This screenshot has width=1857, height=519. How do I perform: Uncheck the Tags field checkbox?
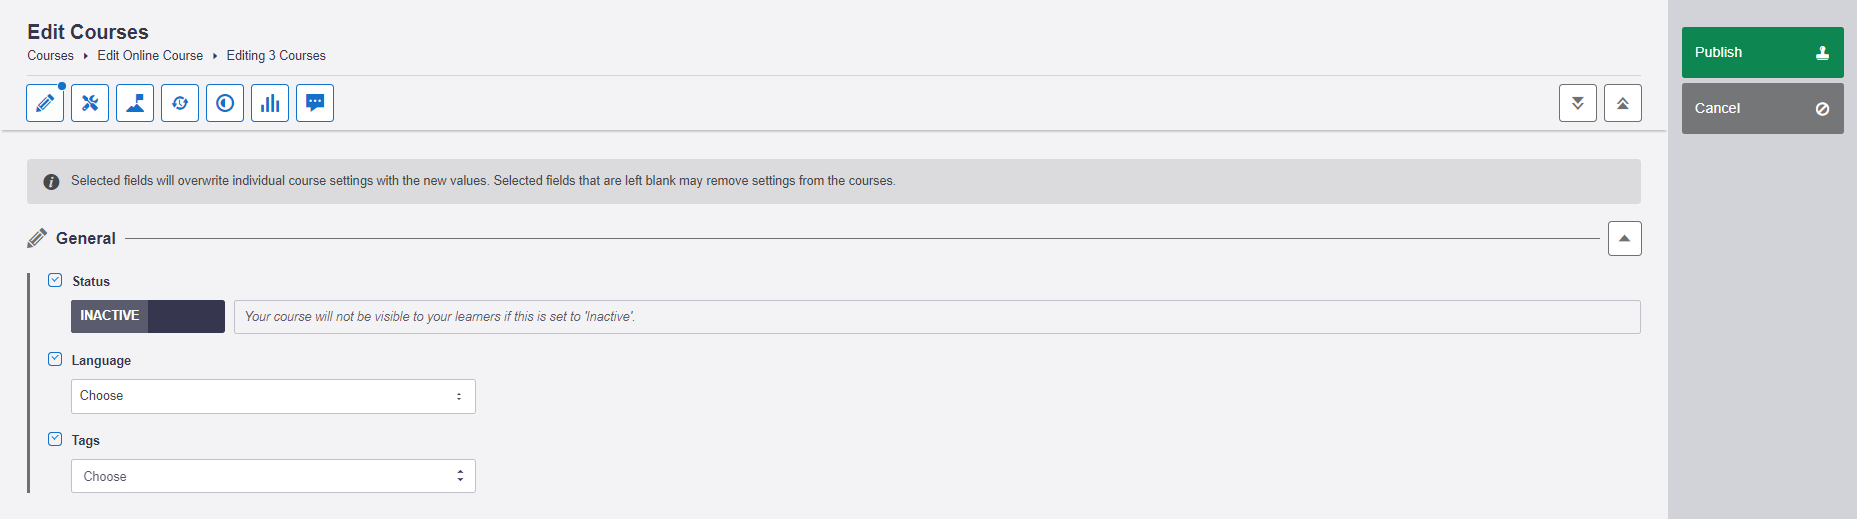point(55,439)
